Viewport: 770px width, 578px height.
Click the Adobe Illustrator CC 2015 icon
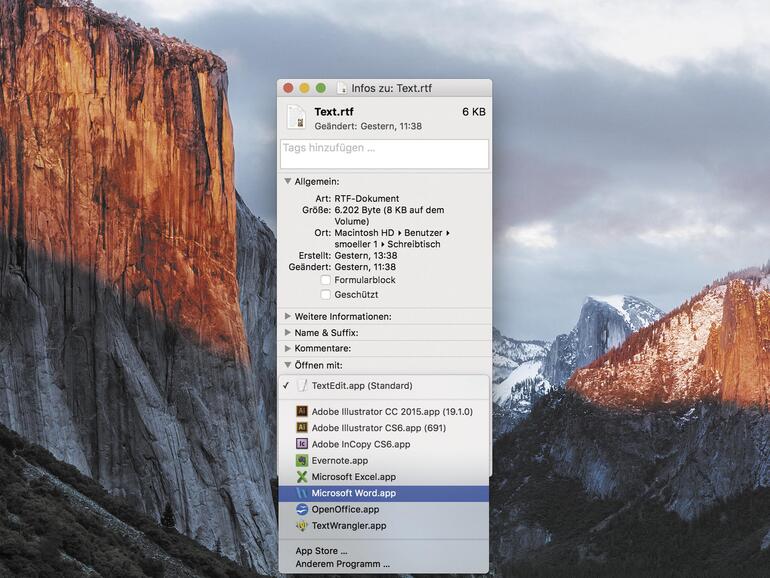pos(302,411)
